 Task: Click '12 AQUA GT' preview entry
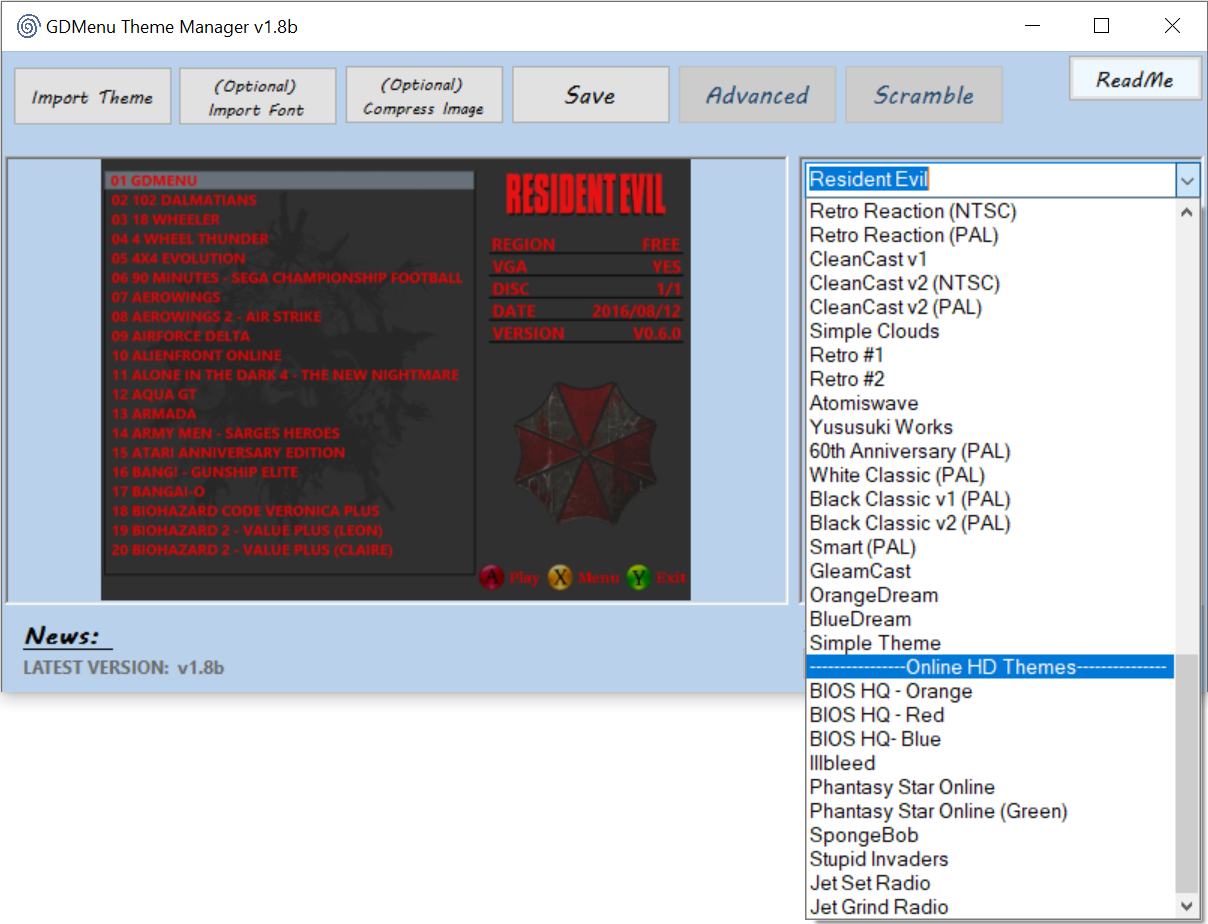(x=154, y=394)
